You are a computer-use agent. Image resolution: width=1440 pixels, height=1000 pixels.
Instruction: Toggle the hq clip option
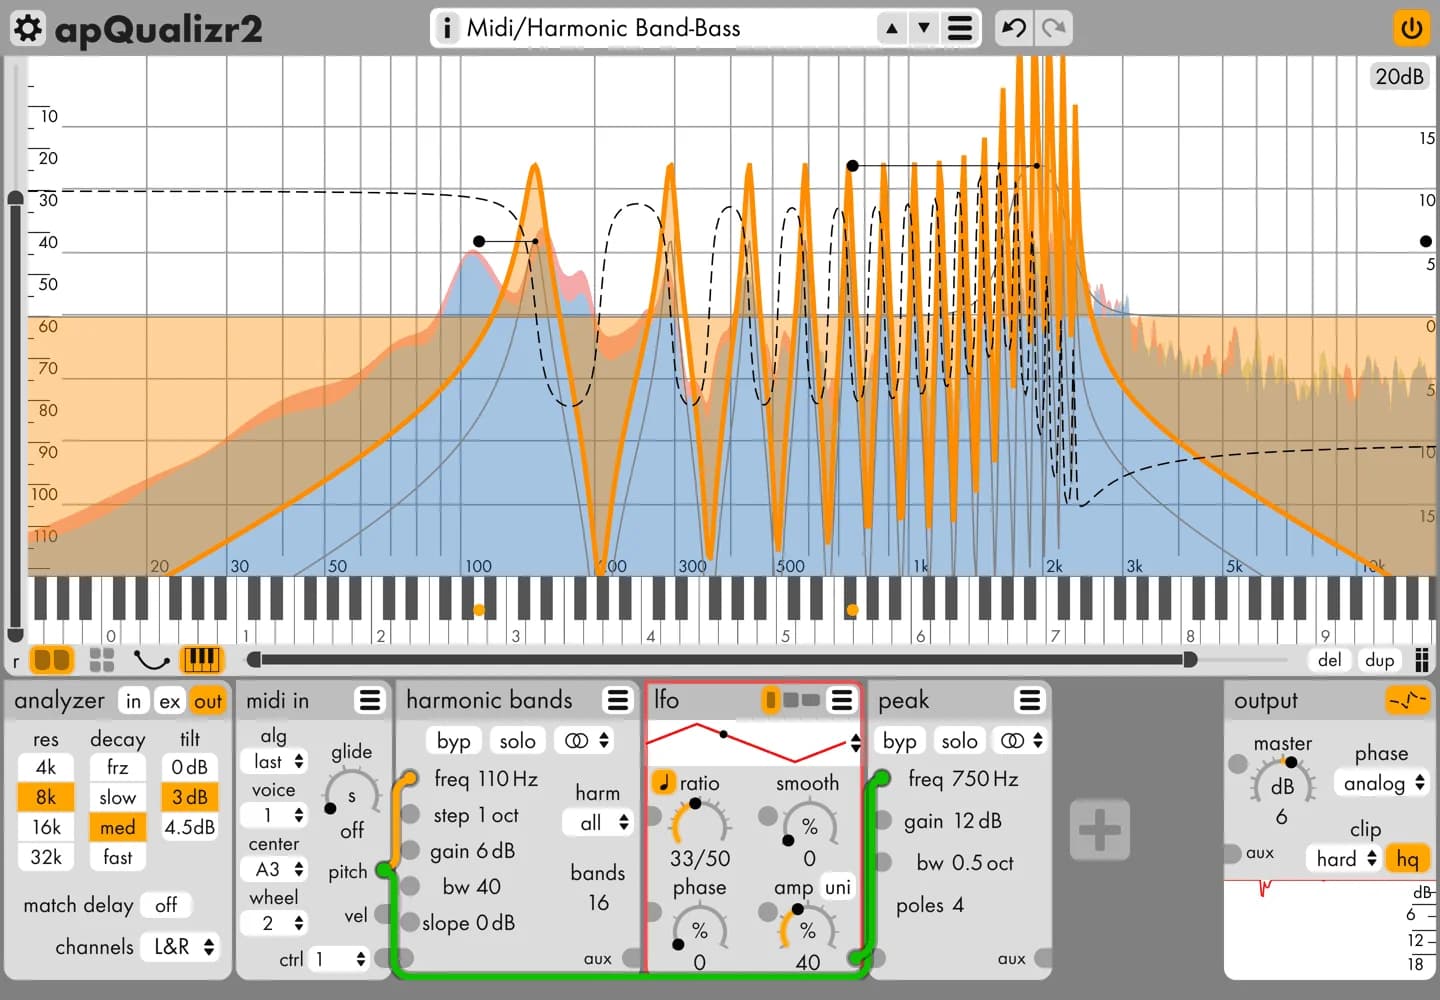tap(1407, 859)
